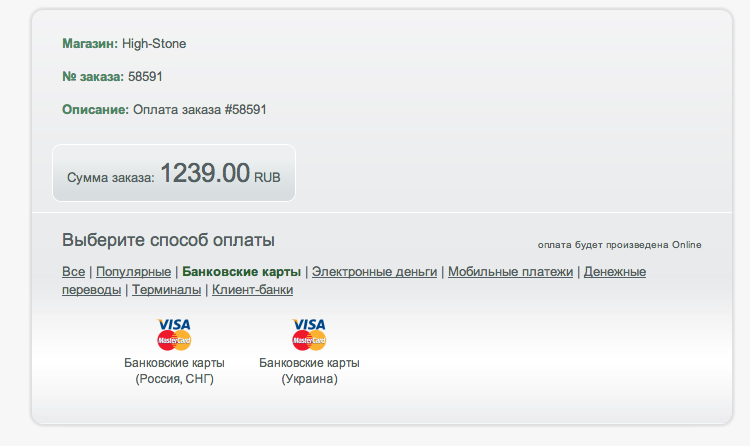Click order number 58591 value

[145, 77]
